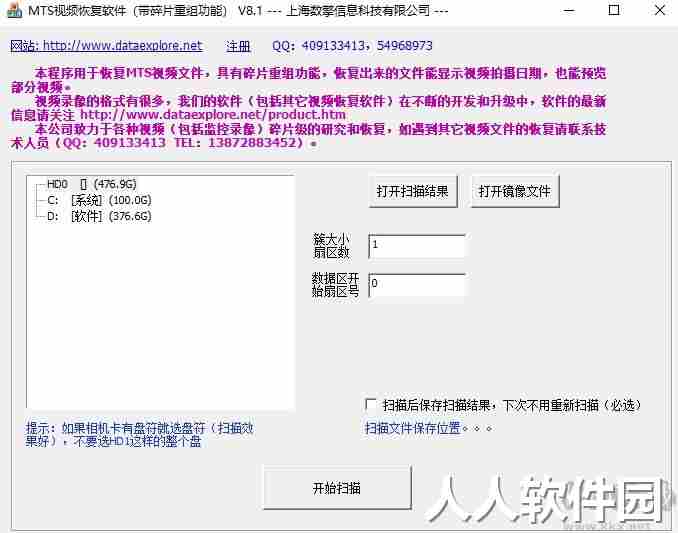Close the MTS recovery window
Viewport: 678px width, 533px height.
[x=659, y=10]
